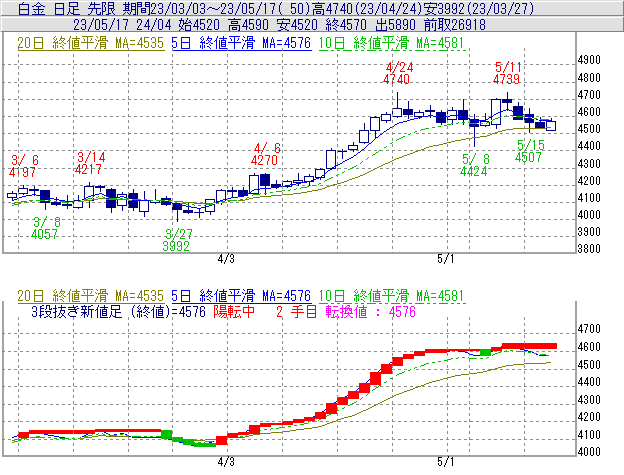This screenshot has height=475, width=624.
Task: Click the last white candlestick on upper chart
Action: point(551,126)
